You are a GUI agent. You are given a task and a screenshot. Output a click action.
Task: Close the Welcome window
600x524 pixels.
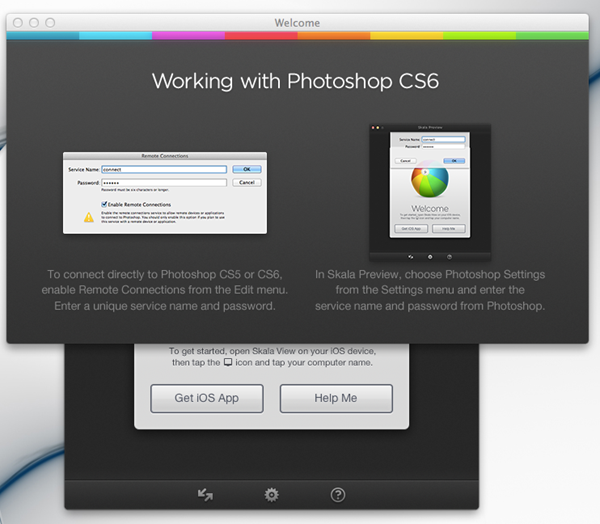point(18,23)
